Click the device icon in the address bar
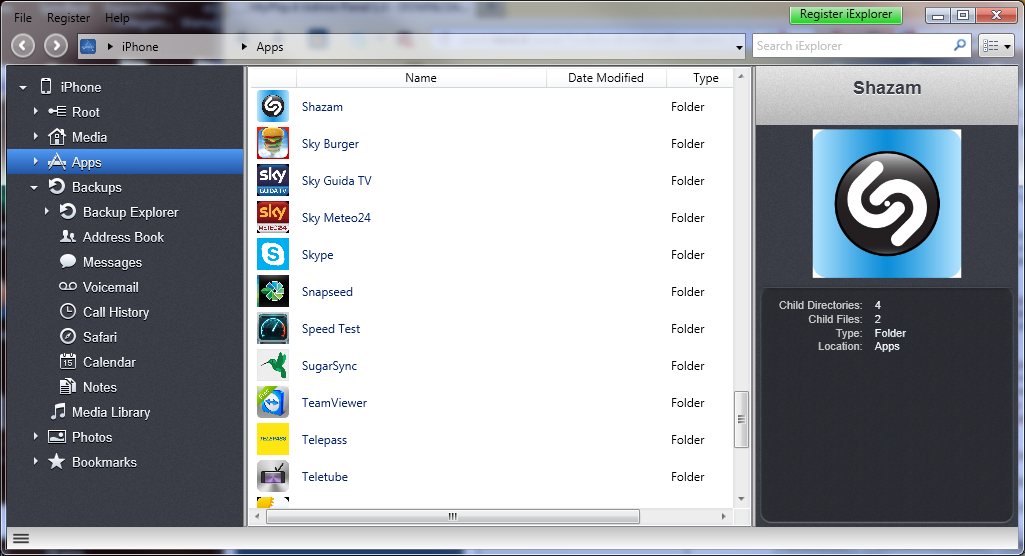 tap(88, 46)
